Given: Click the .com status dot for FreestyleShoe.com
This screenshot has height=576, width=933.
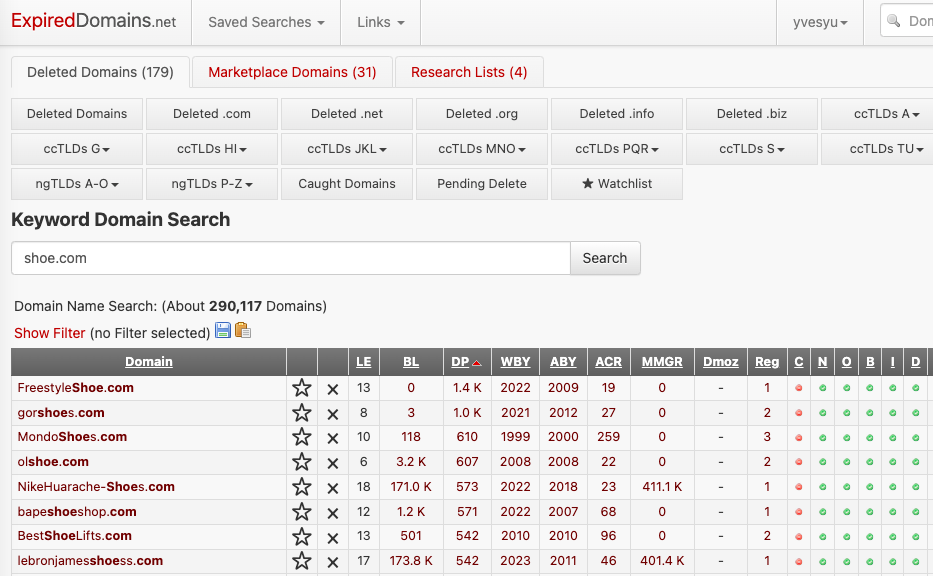Looking at the screenshot, I should coord(799,388).
